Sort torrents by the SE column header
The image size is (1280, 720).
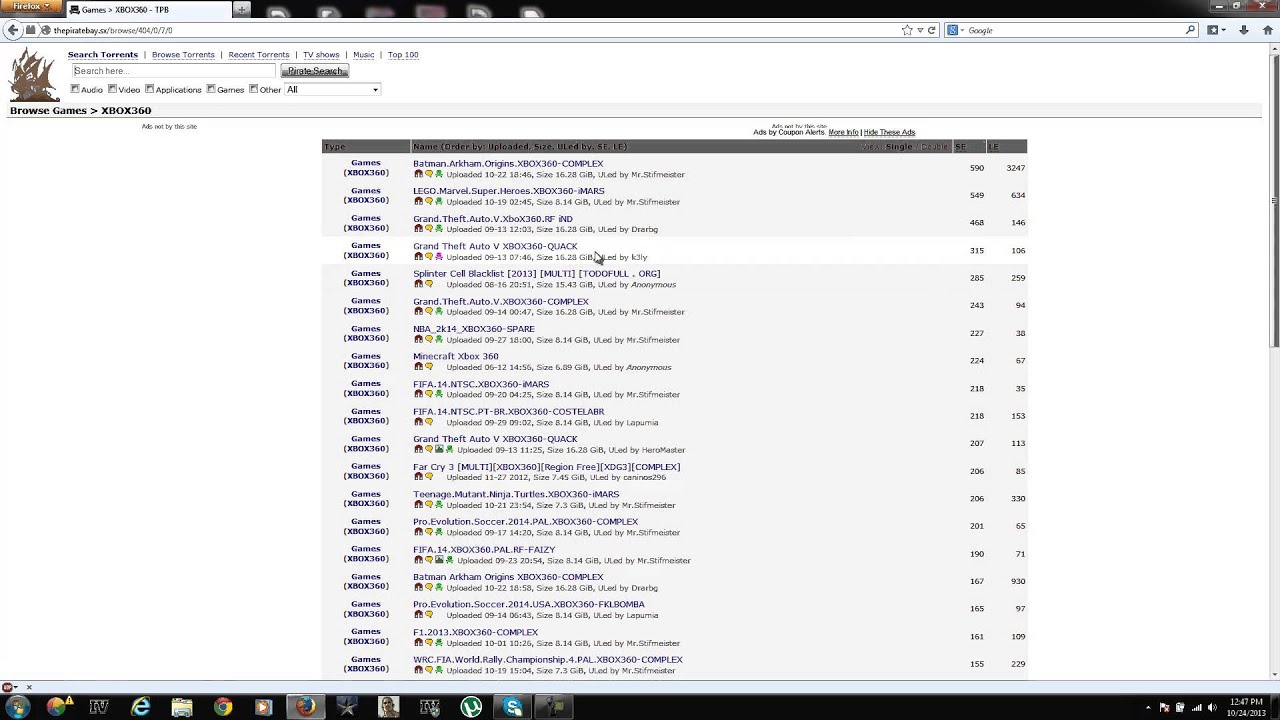[960, 147]
